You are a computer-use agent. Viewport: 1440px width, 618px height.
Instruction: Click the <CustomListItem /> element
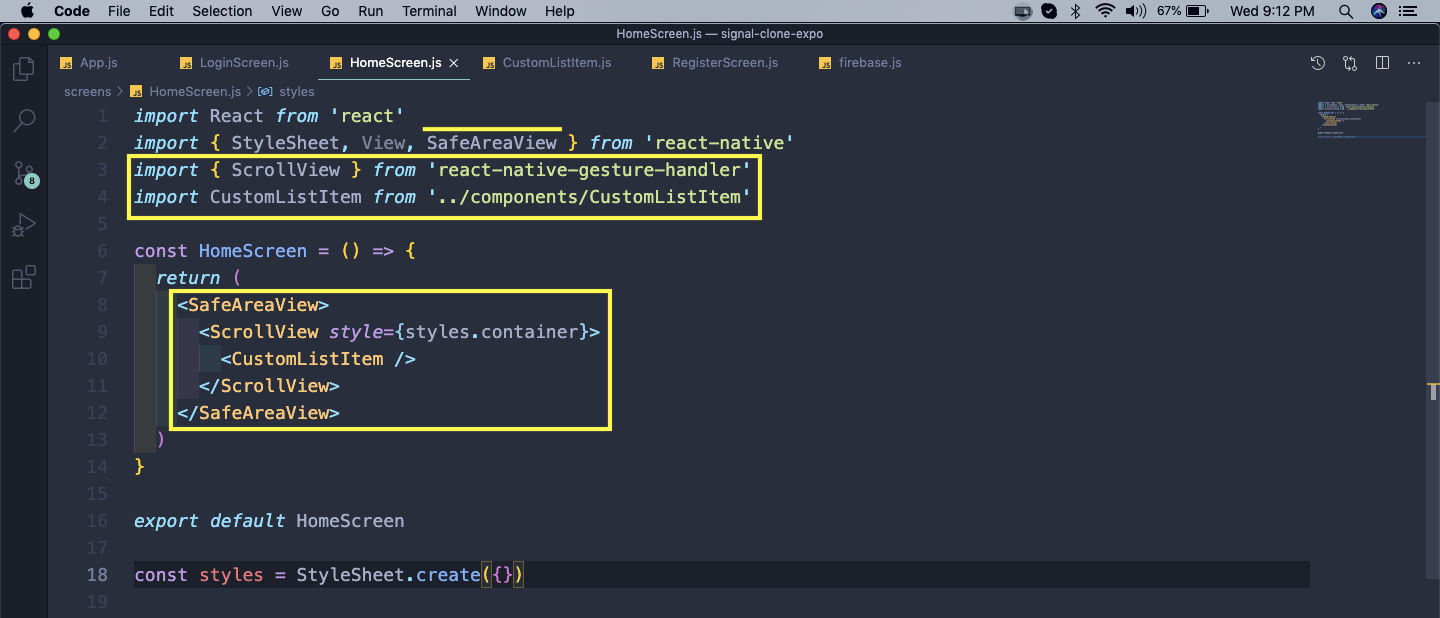click(x=318, y=359)
